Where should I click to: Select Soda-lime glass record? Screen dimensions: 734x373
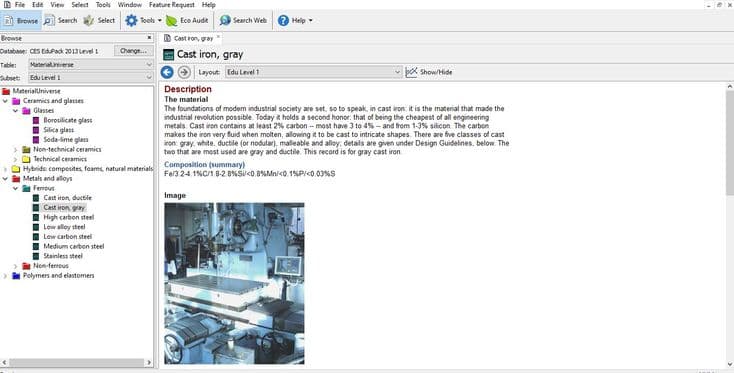[x=66, y=139]
